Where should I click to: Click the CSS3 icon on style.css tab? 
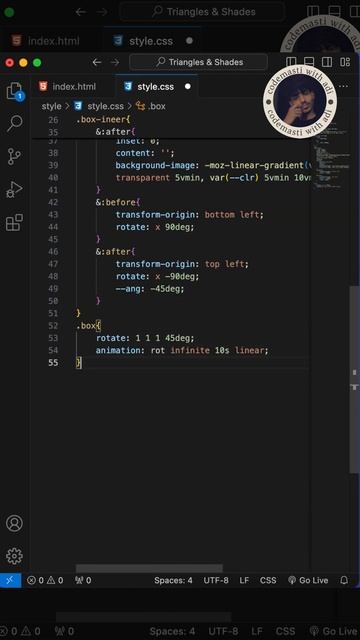(x=128, y=87)
